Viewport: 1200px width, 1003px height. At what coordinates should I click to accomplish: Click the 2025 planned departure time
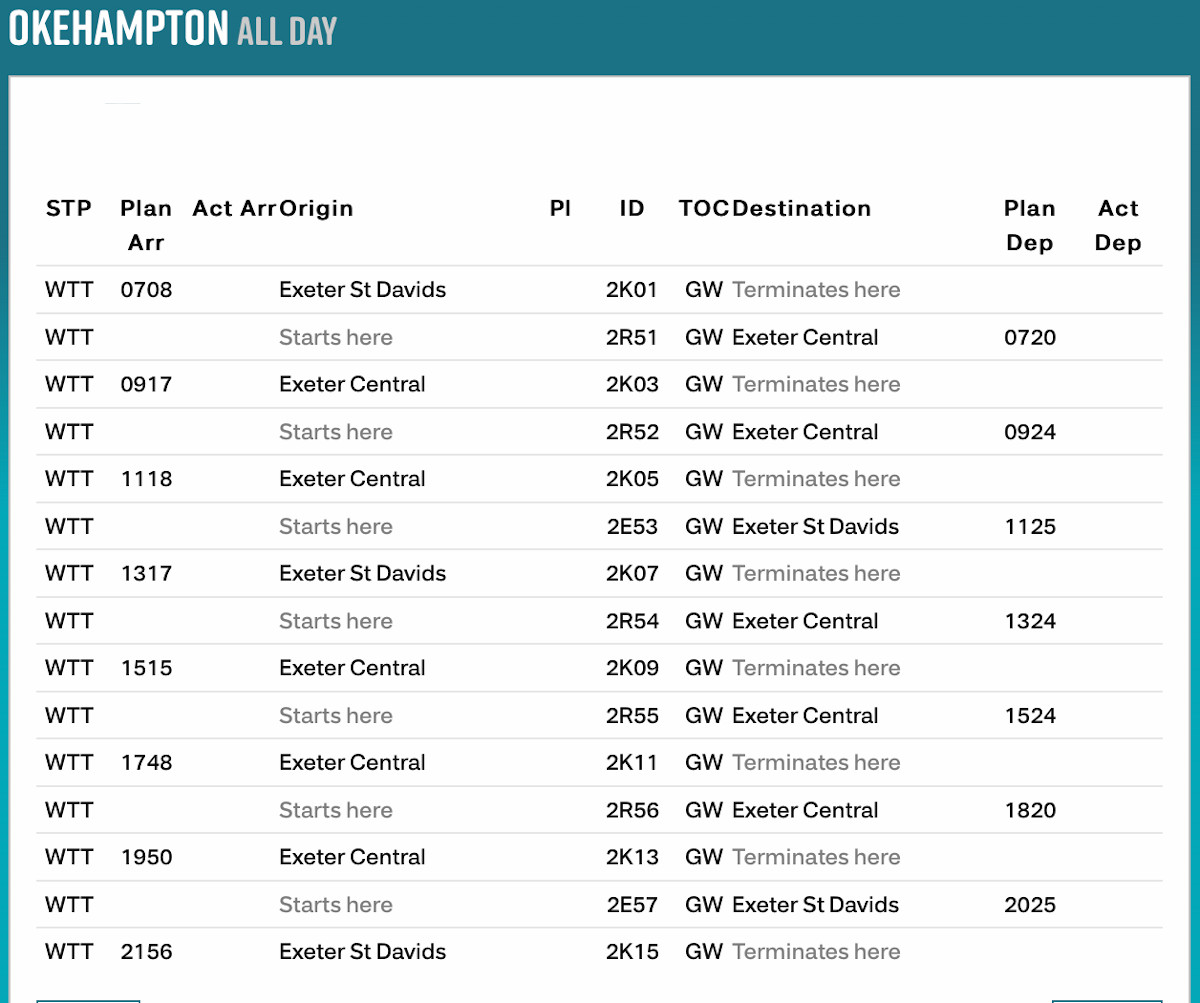[1030, 905]
